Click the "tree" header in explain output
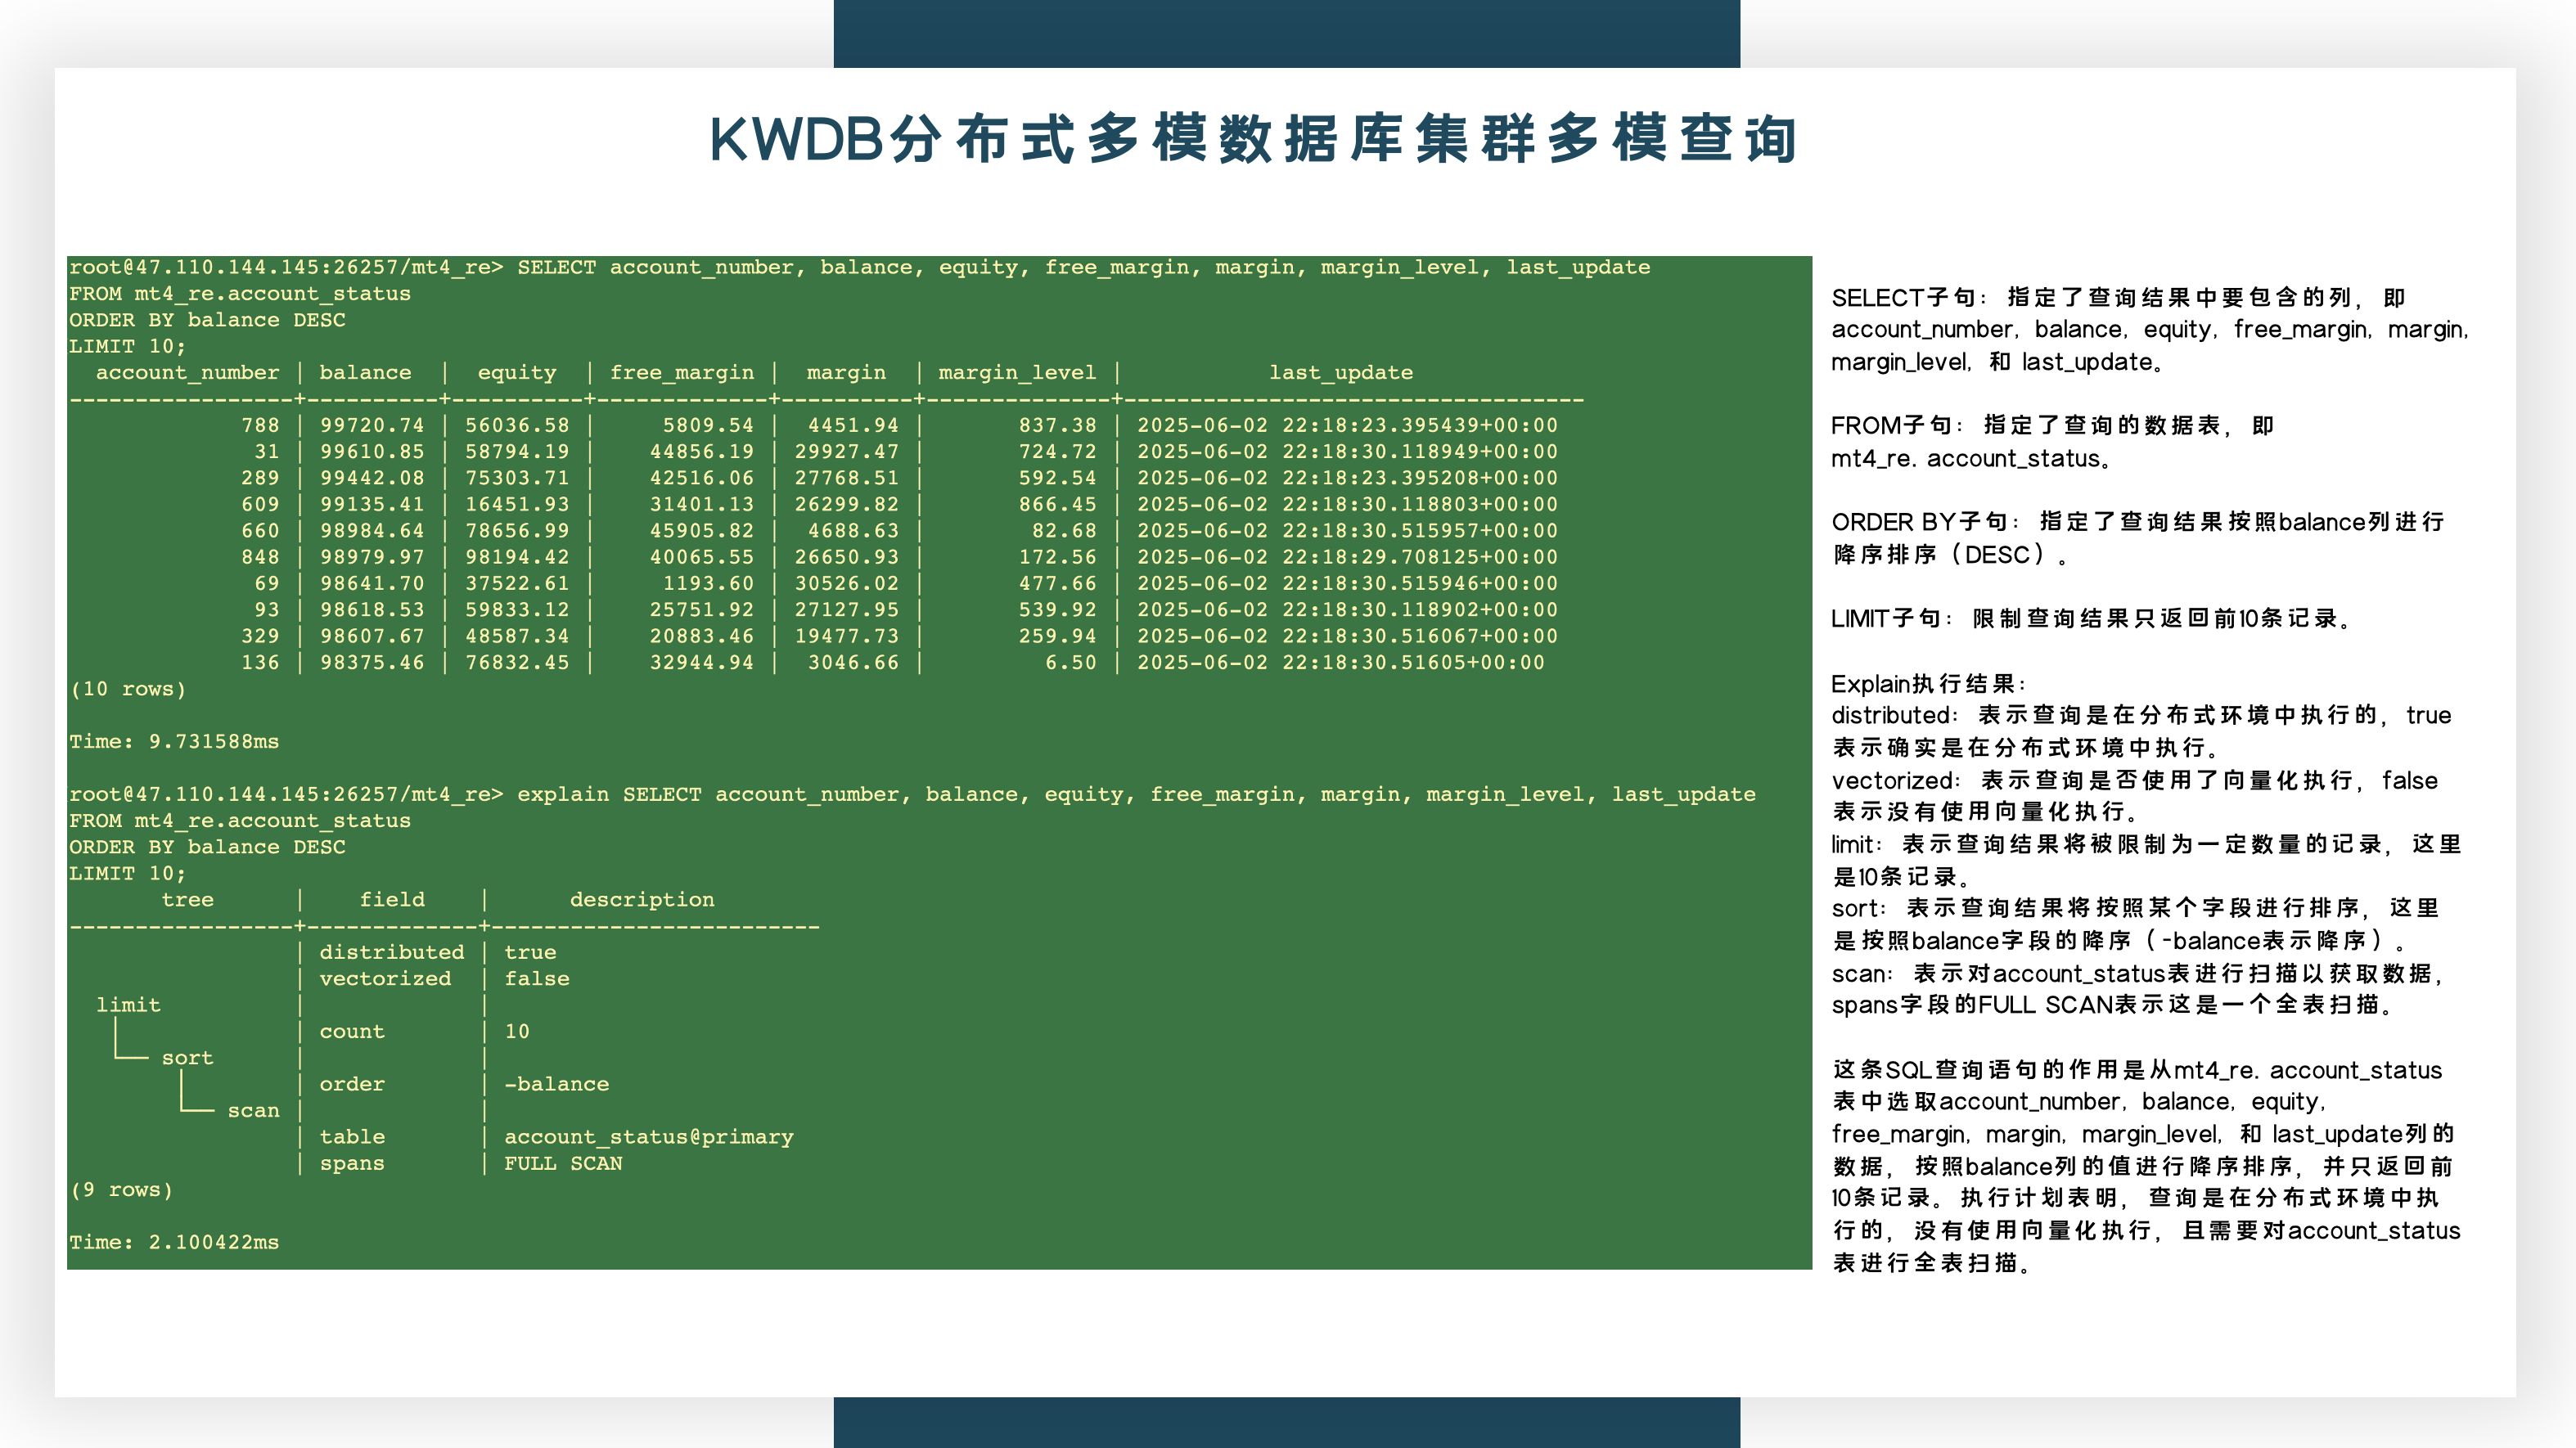The width and height of the screenshot is (2576, 1448). pos(187,900)
